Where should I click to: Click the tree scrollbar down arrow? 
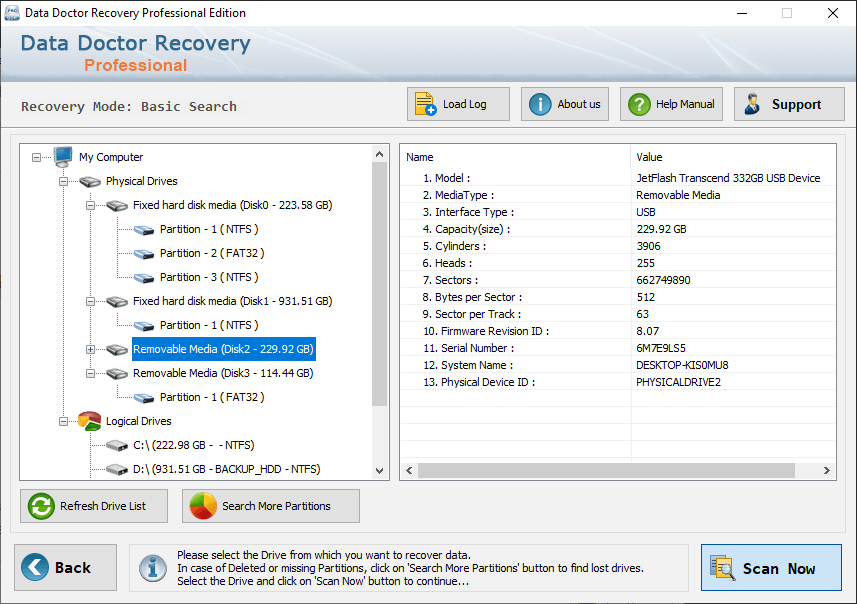point(380,471)
